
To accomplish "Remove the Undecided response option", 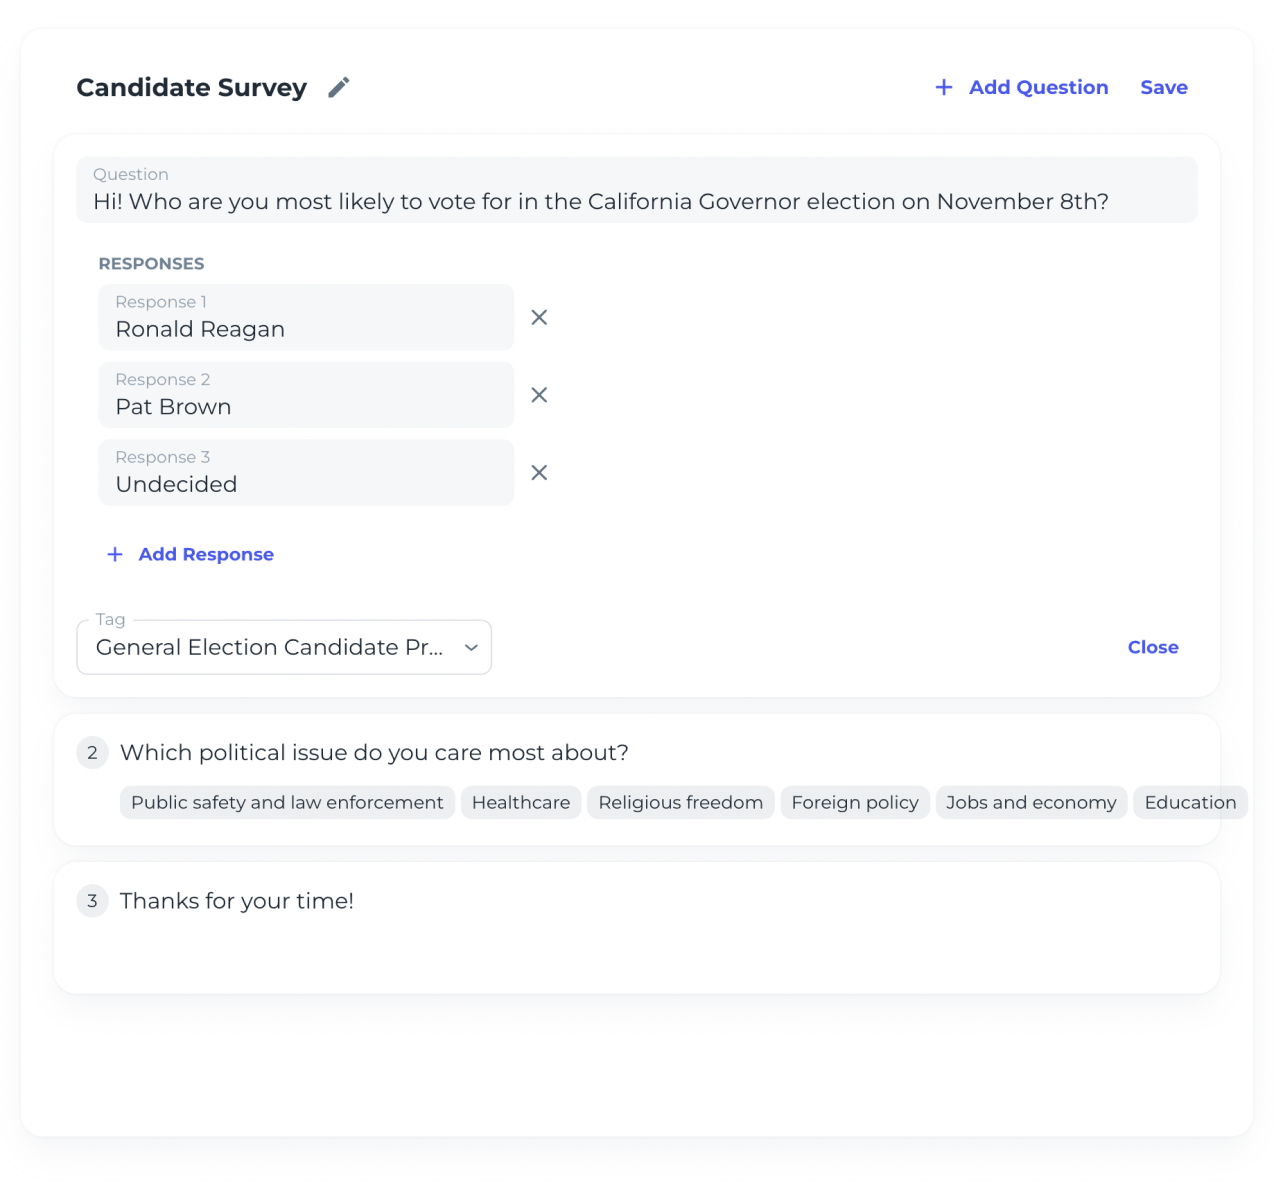I will pyautogui.click(x=539, y=473).
